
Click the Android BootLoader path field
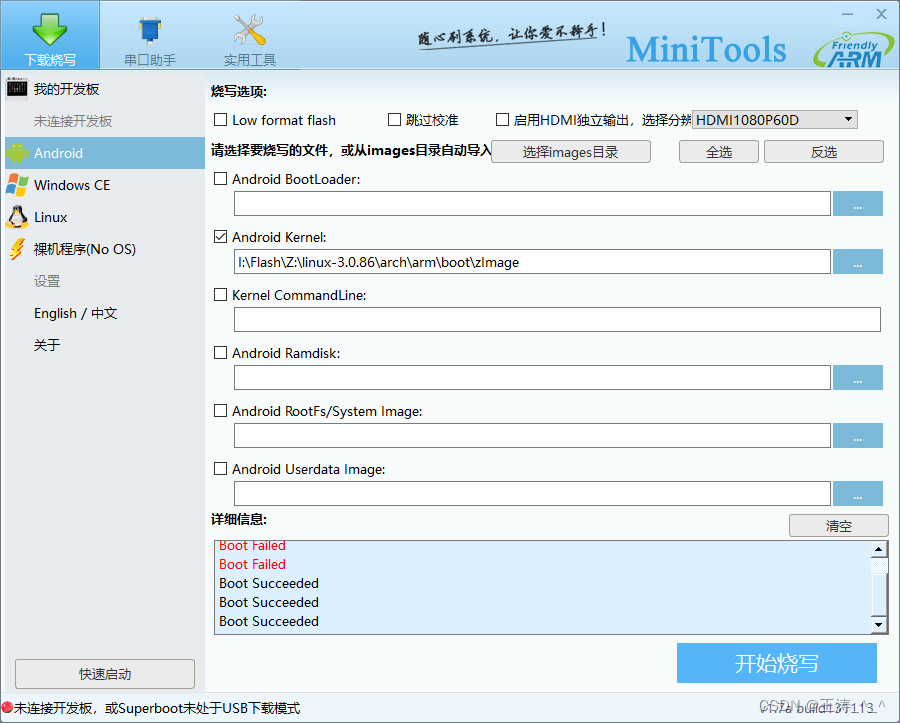pos(532,204)
